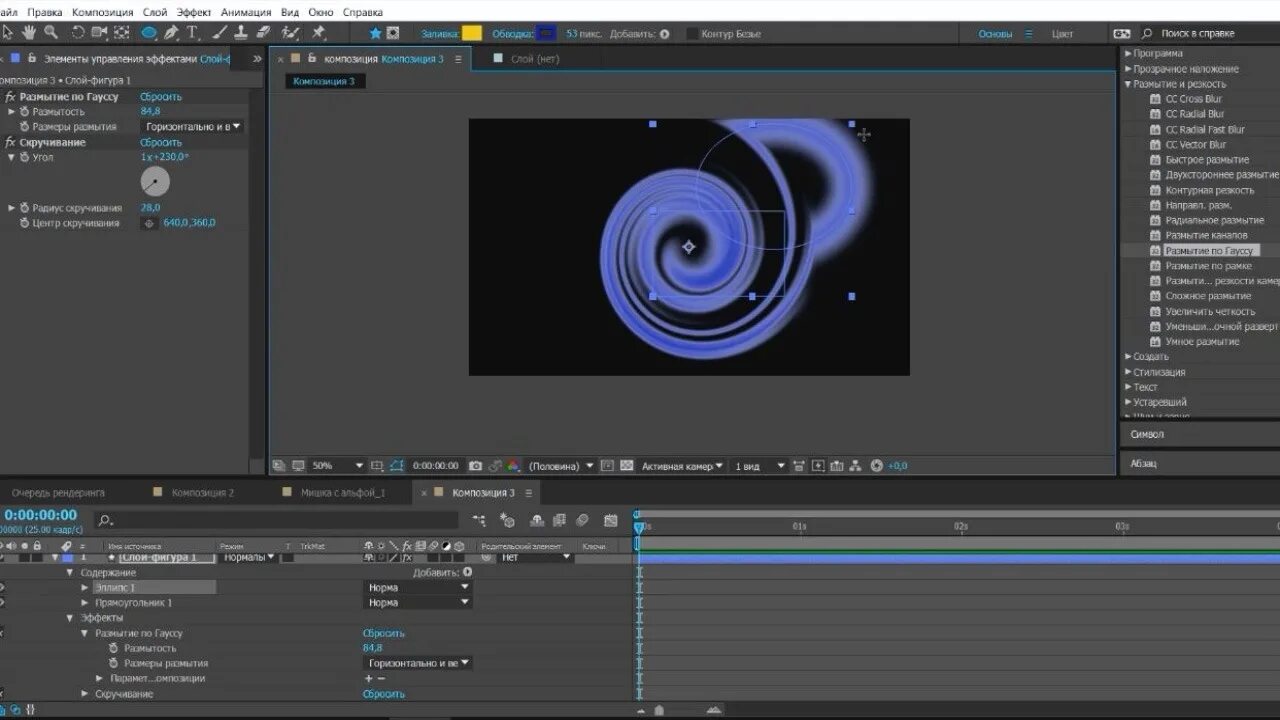Select the Roto Brush tool
Viewport: 1280px width, 720px height.
pyautogui.click(x=290, y=33)
